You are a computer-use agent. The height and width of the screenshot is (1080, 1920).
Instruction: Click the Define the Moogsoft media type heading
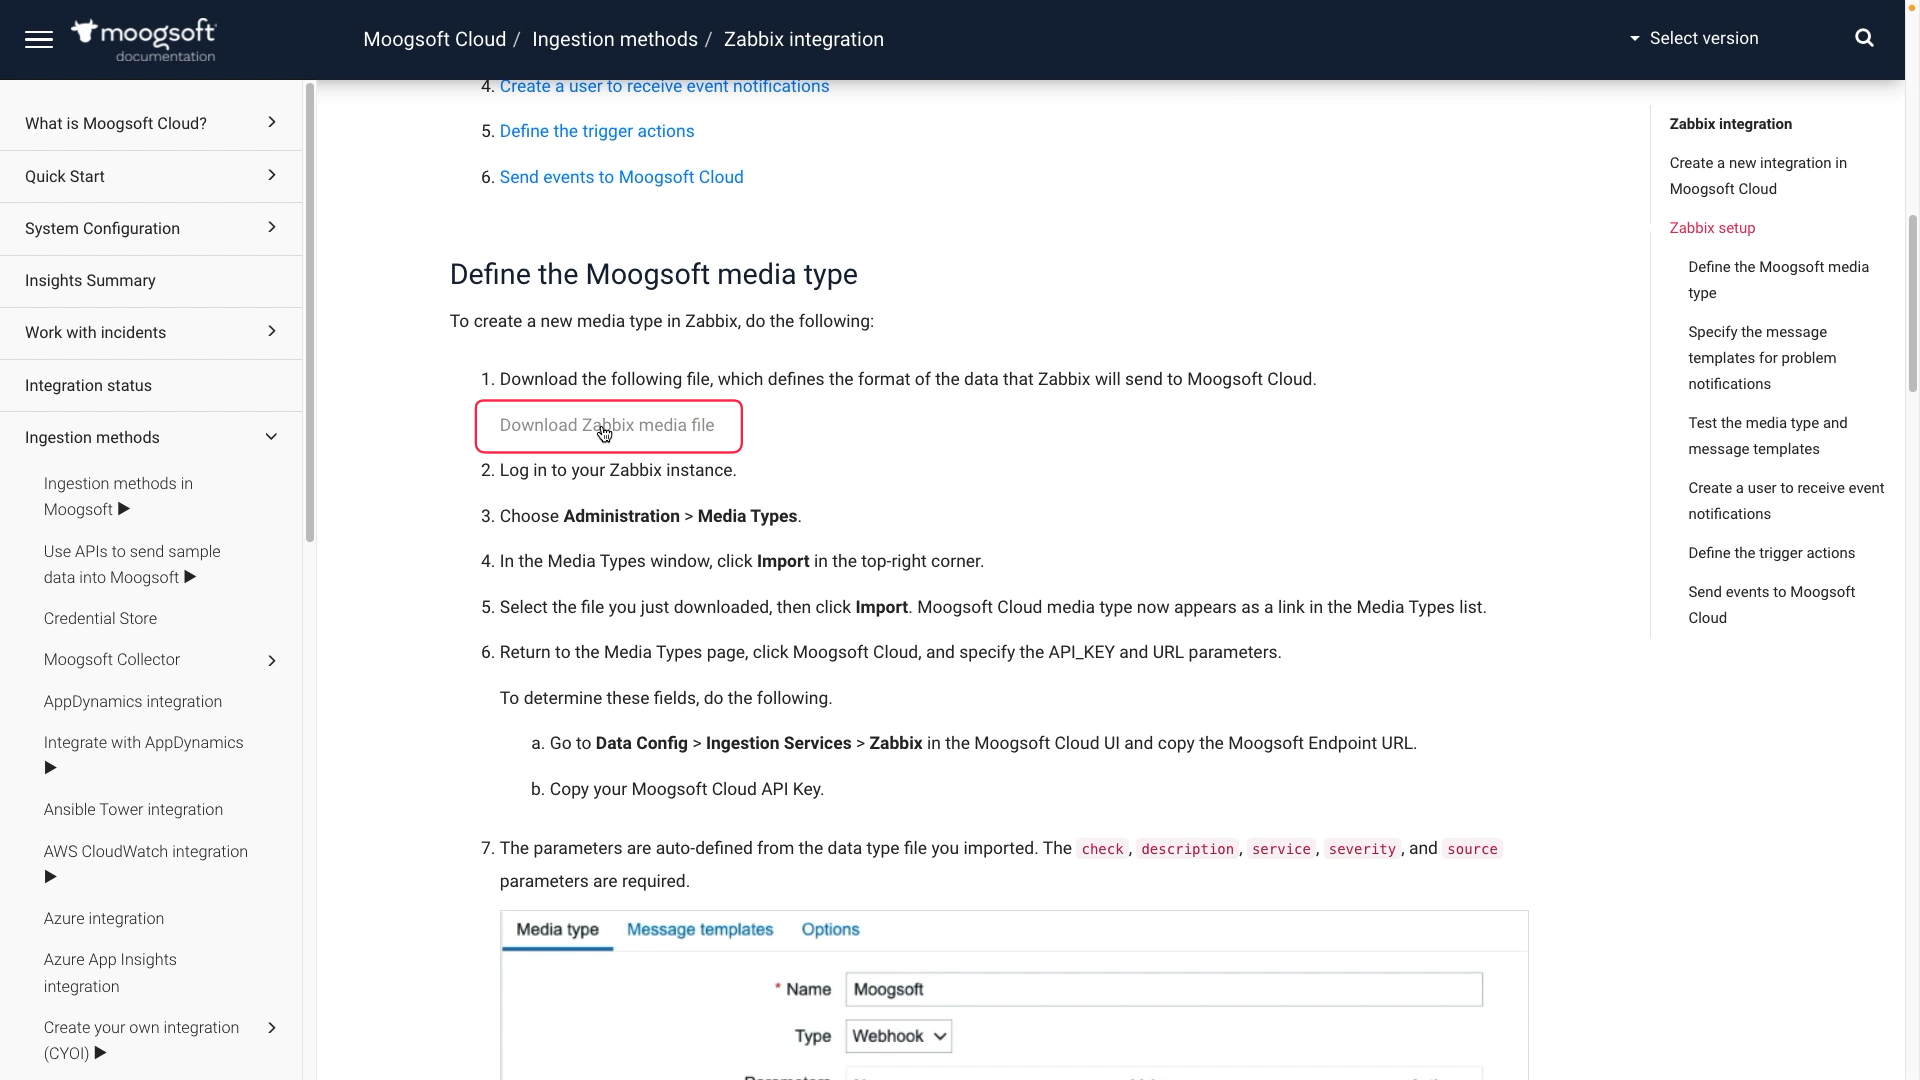pyautogui.click(x=653, y=275)
